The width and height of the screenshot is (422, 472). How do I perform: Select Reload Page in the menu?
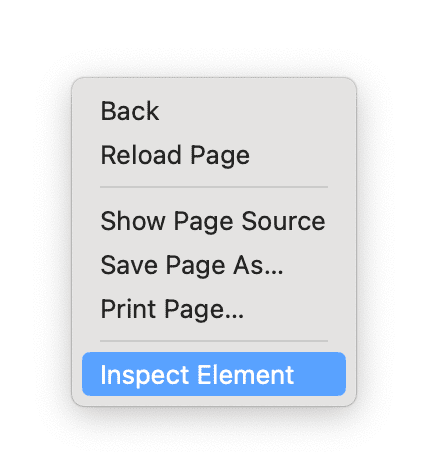[x=214, y=155]
